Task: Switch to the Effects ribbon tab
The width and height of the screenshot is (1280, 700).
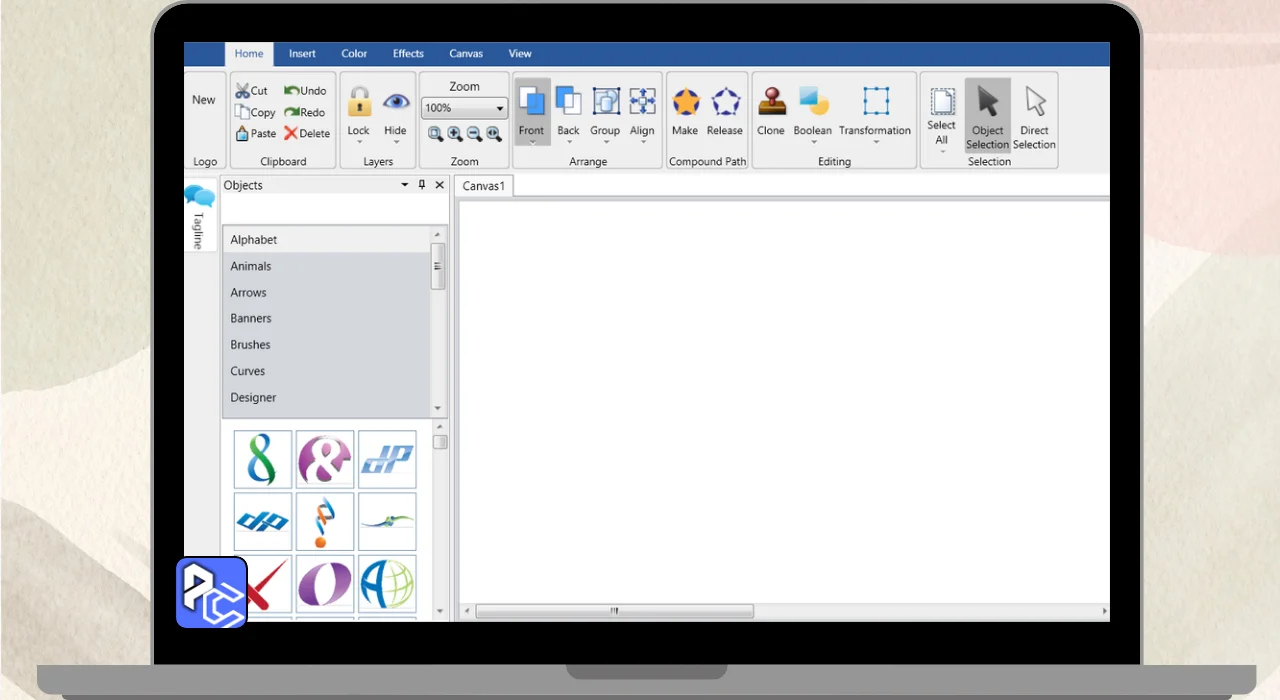Action: click(x=408, y=54)
